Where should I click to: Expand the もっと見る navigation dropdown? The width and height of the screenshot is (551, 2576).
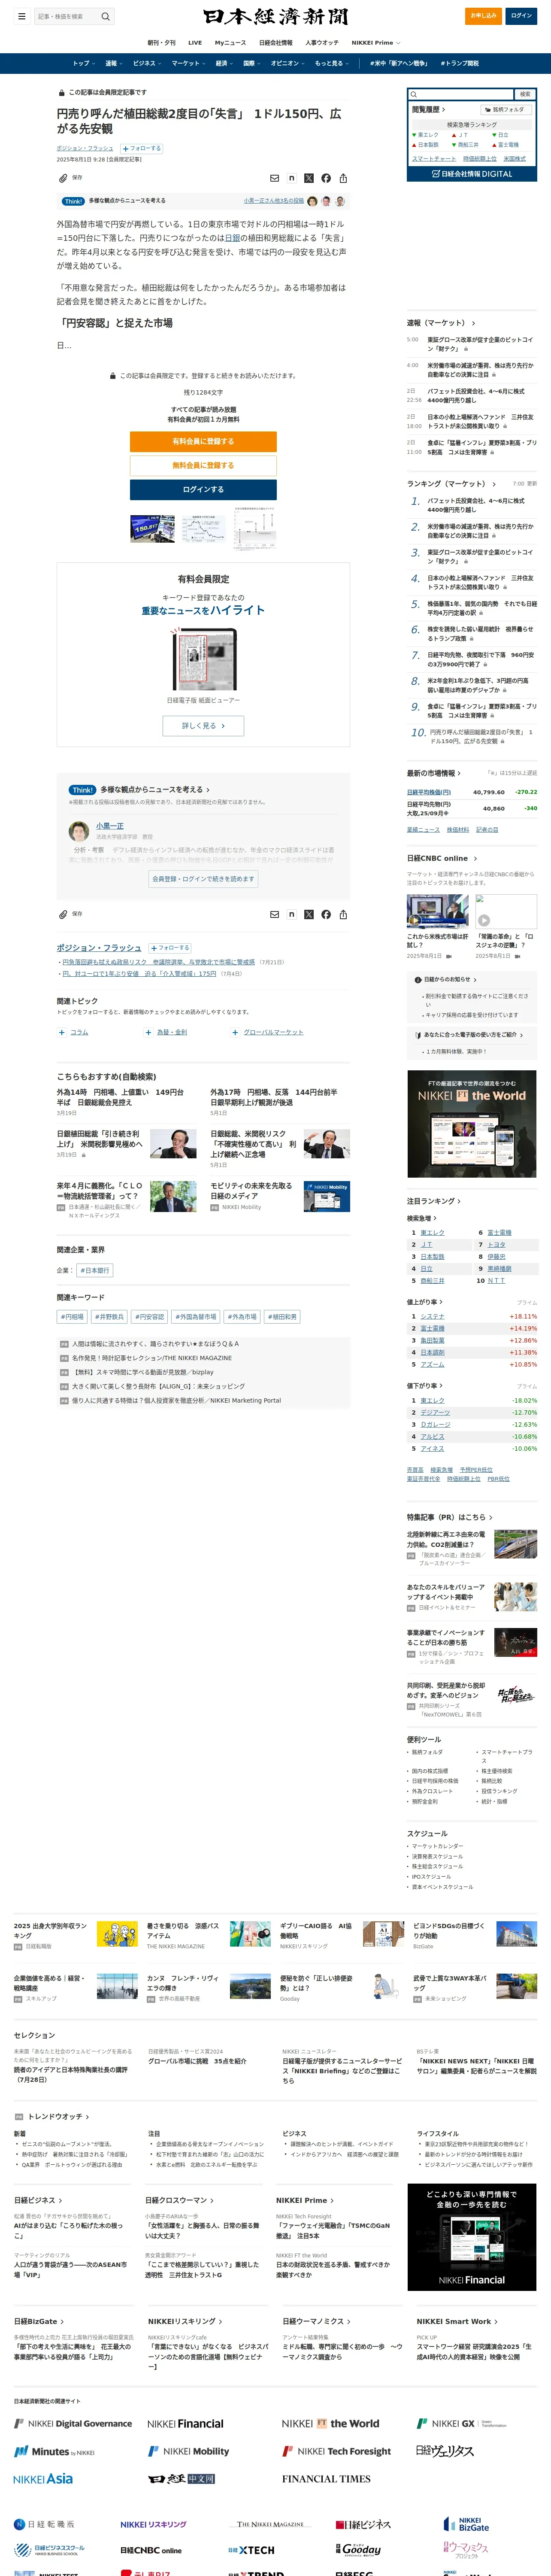[x=332, y=63]
